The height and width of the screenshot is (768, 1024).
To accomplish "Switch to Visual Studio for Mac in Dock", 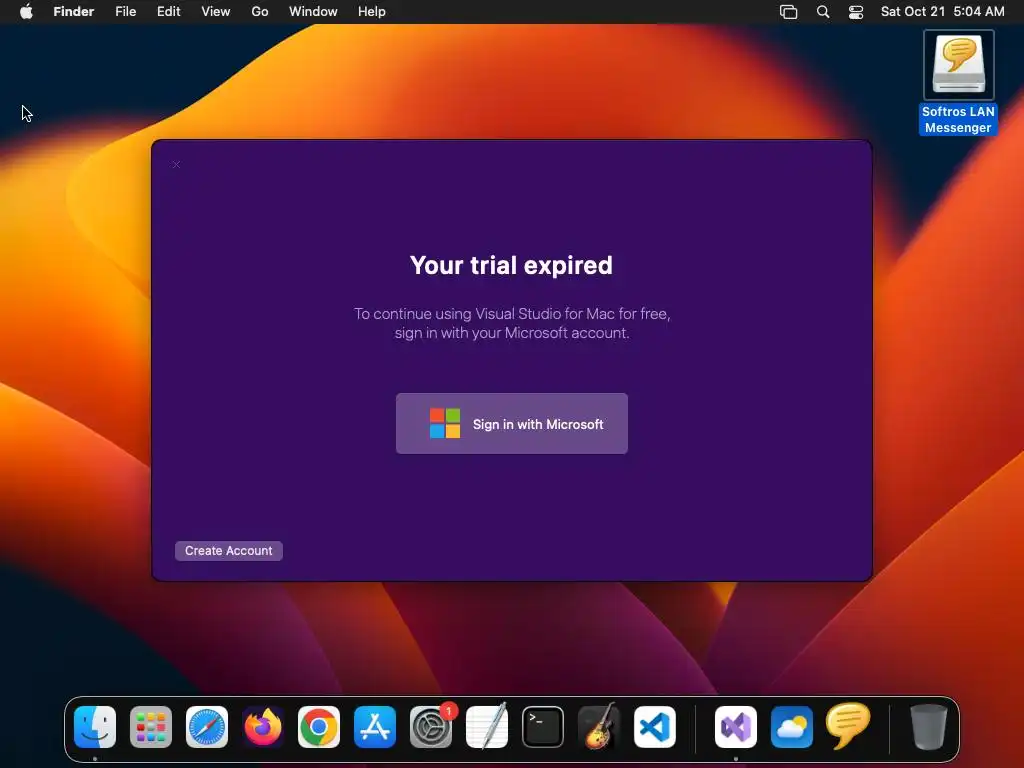I will pos(736,727).
